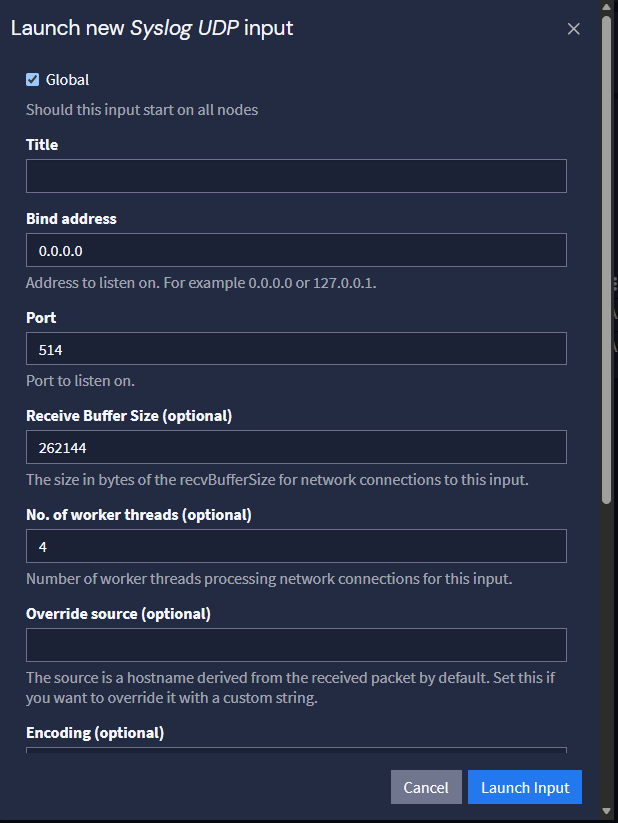Click the vertical scrollbar thumb
This screenshot has width=618, height=823.
(x=606, y=260)
